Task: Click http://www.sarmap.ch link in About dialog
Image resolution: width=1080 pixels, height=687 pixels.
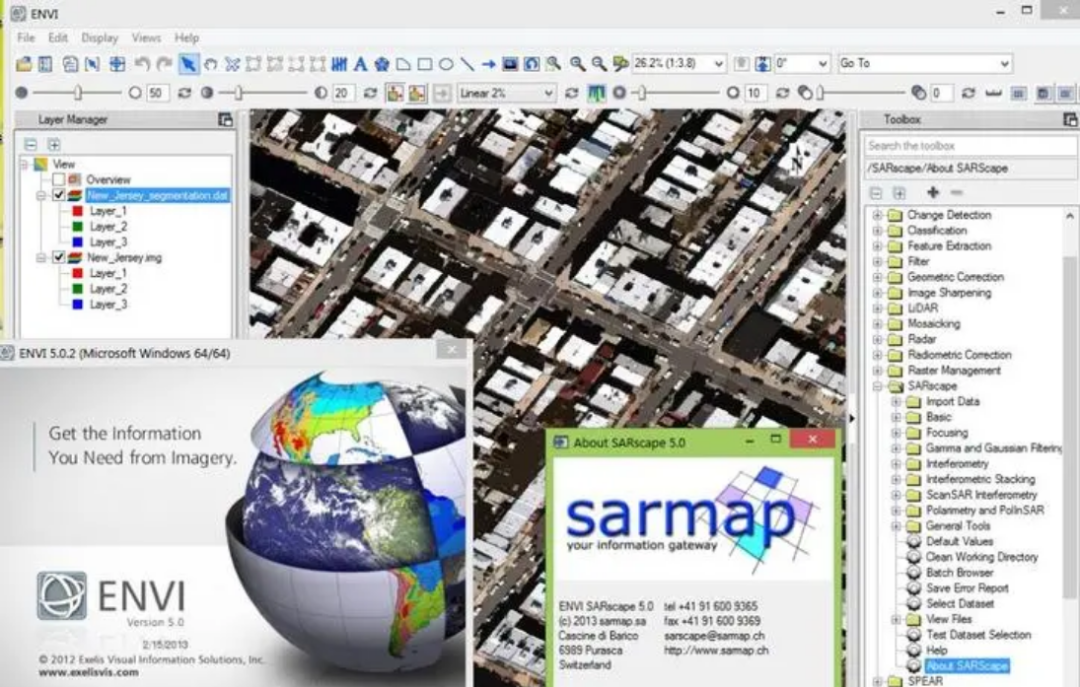Action: [x=716, y=650]
